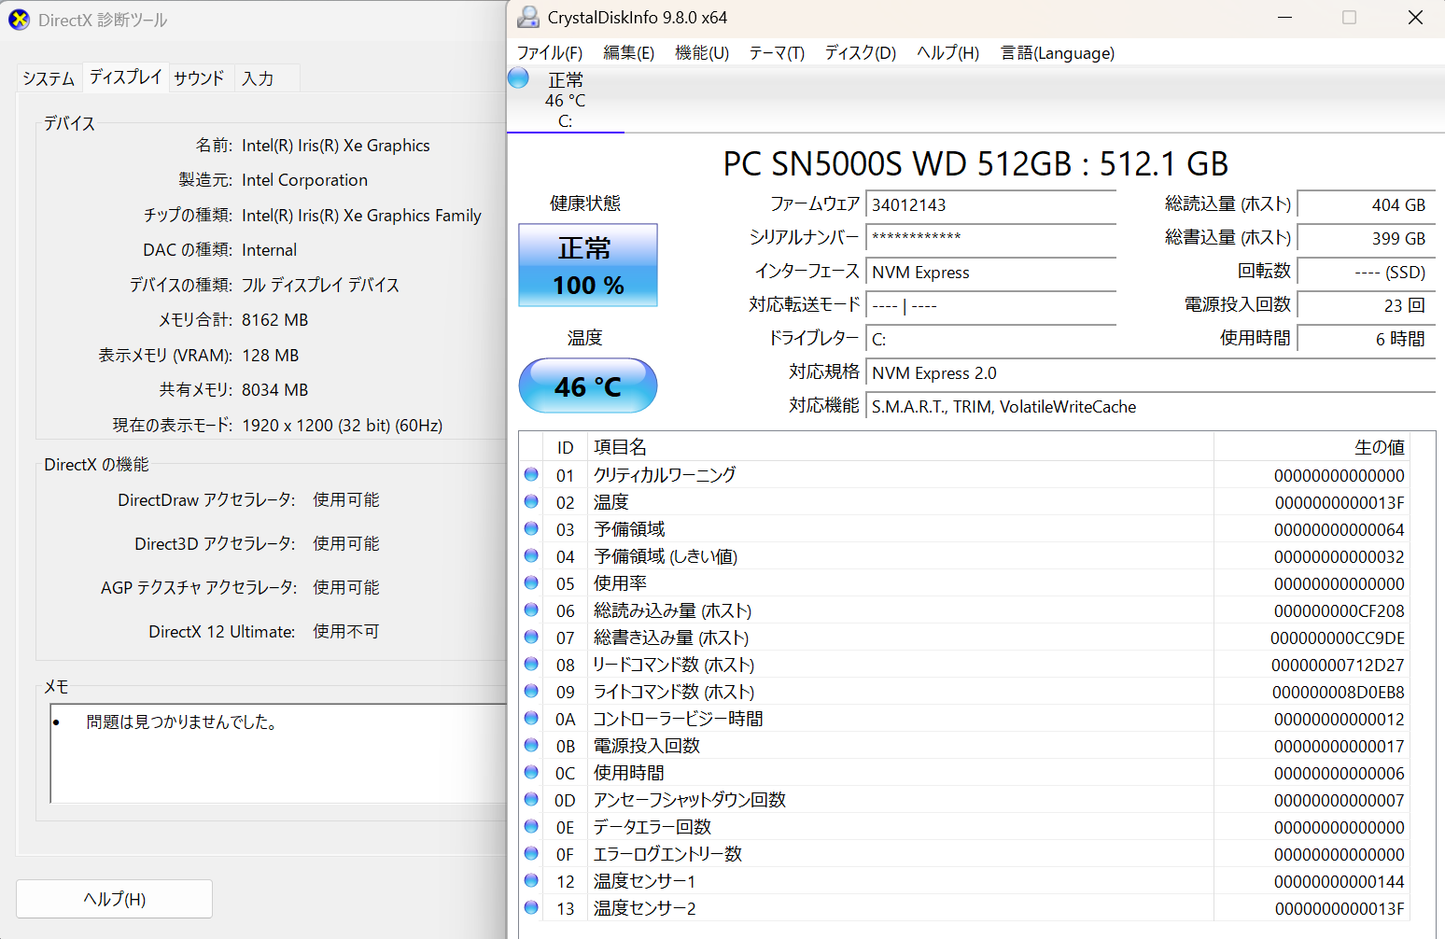Image resolution: width=1445 pixels, height=939 pixels.
Task: Click the status orb on row 0E データエラー回数
Action: [531, 825]
